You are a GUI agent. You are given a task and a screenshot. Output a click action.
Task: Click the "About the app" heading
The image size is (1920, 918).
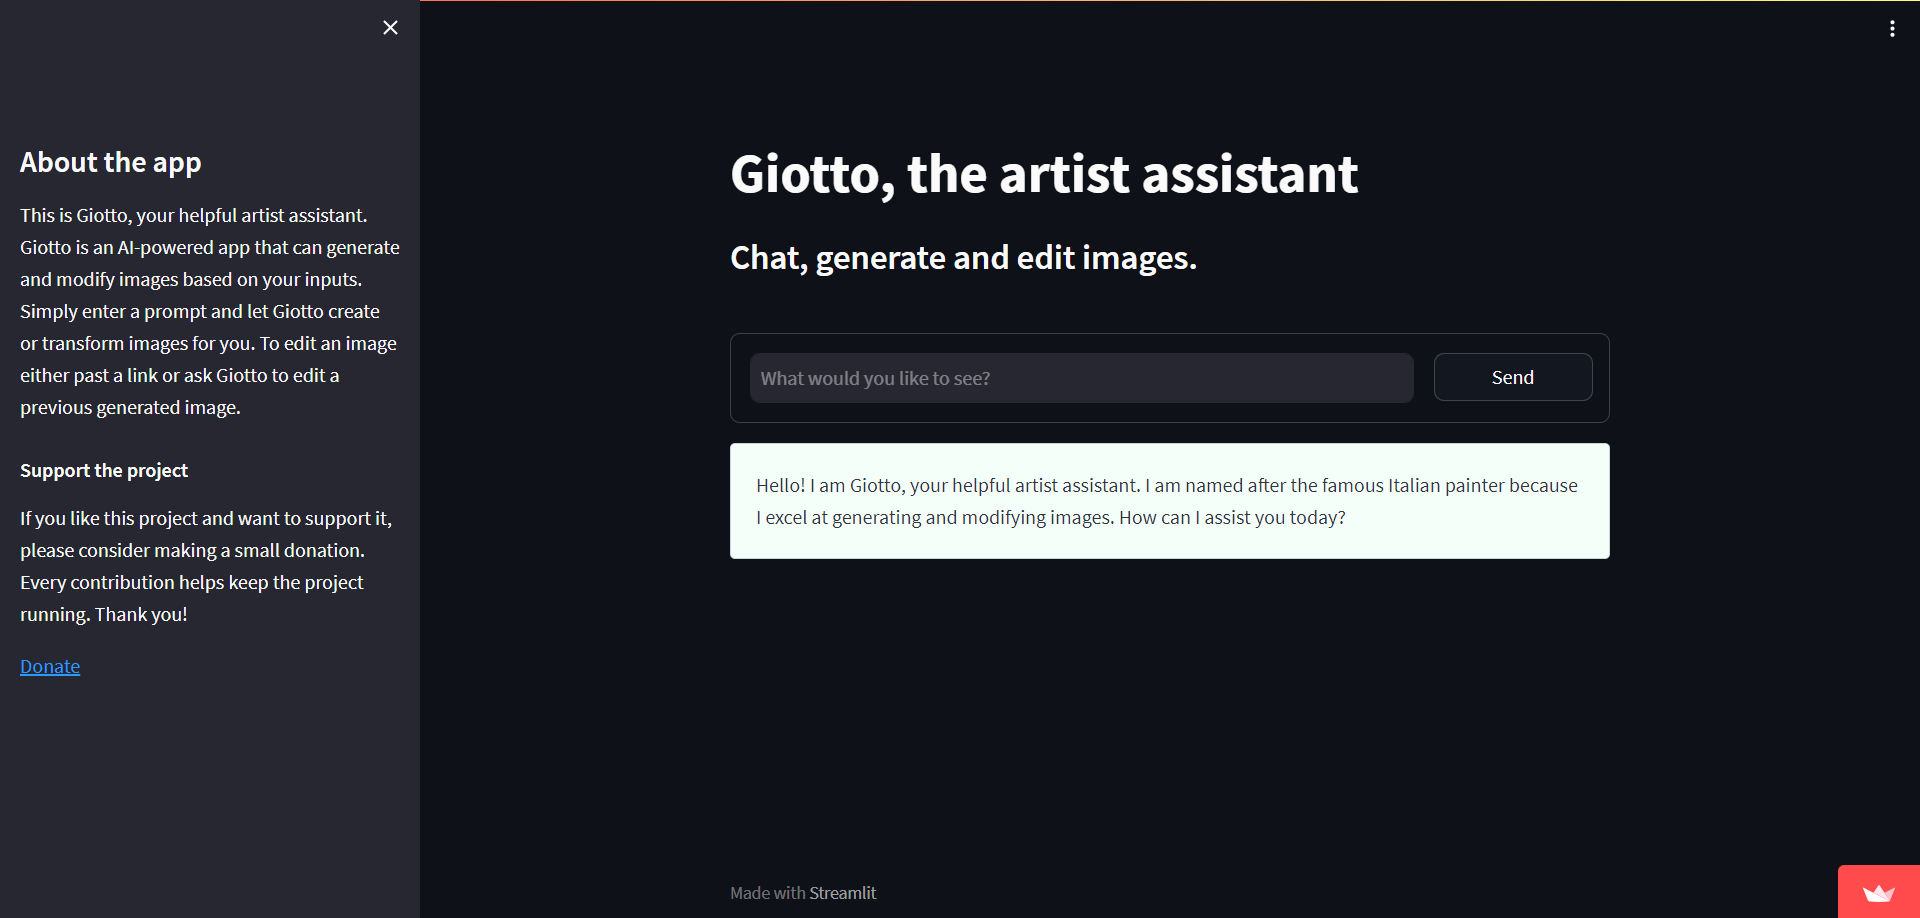(110, 162)
